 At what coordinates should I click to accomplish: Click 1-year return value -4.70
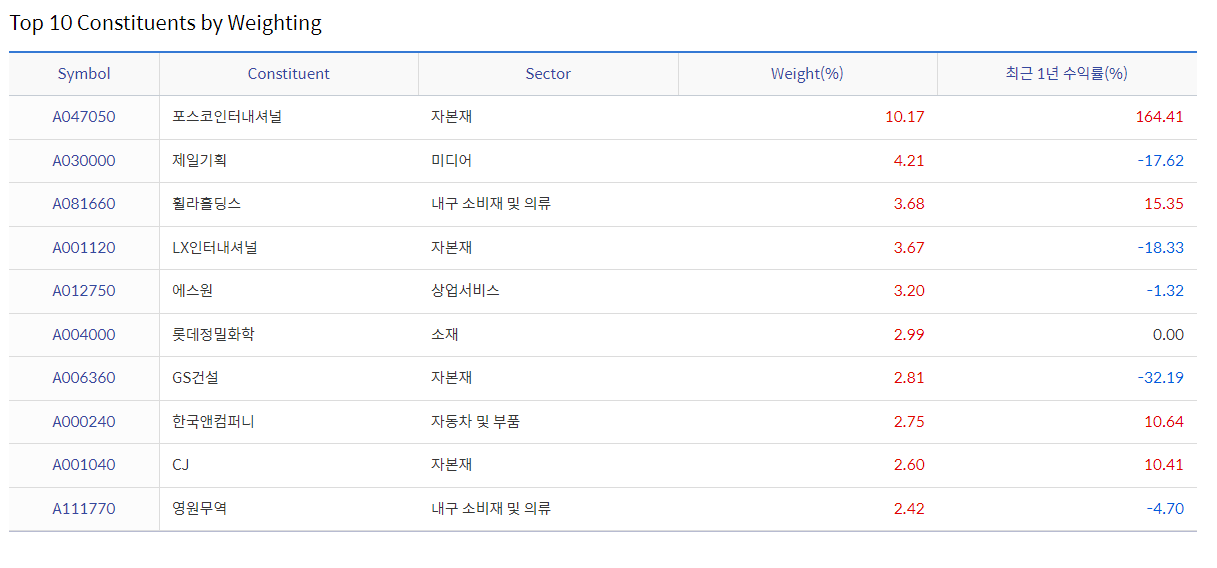(x=1165, y=508)
